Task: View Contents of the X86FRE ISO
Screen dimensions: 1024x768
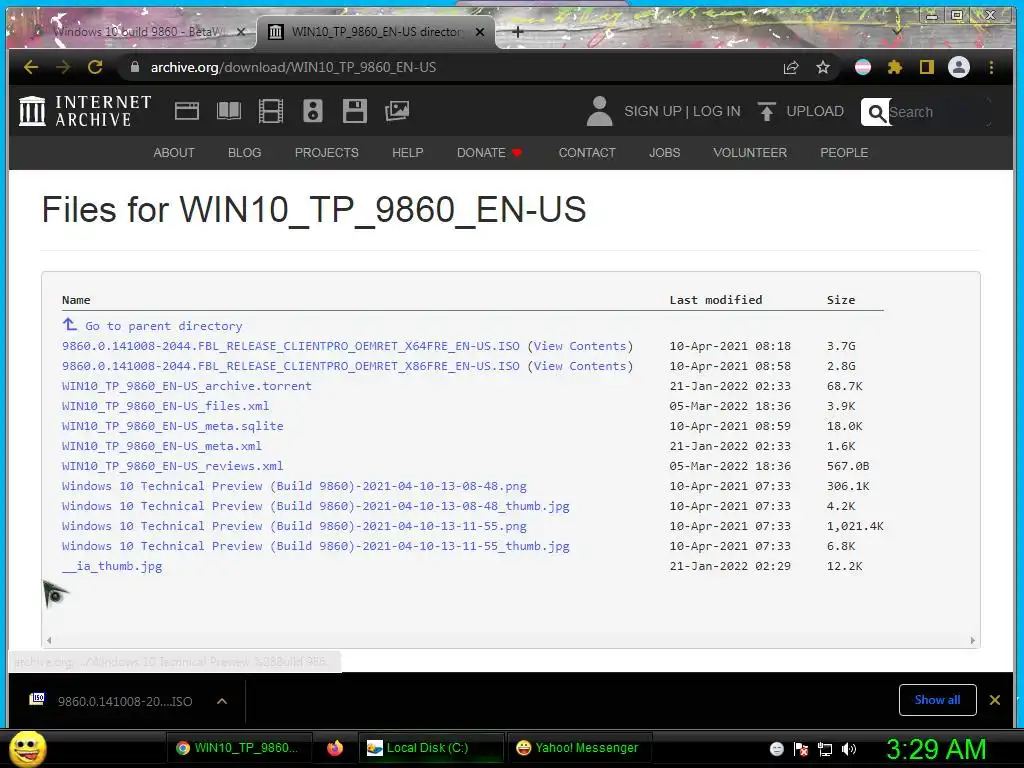Action: tap(580, 366)
